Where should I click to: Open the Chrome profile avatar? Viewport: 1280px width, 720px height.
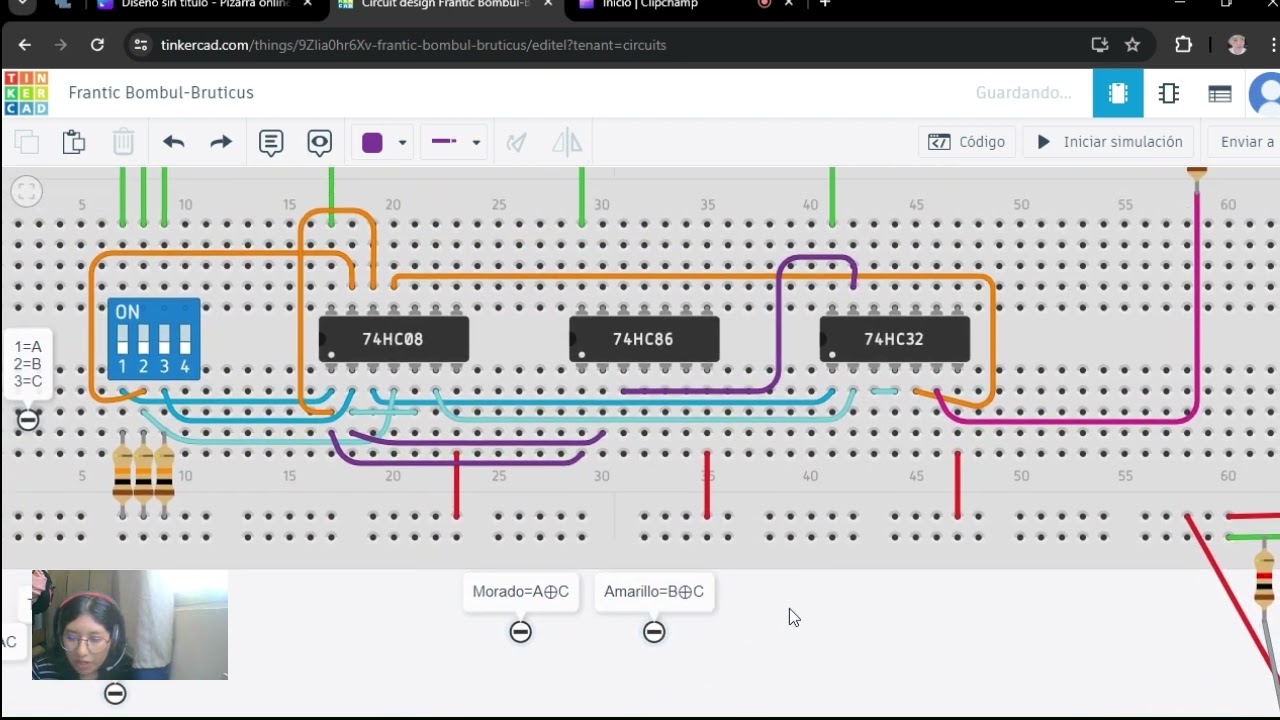click(1237, 45)
